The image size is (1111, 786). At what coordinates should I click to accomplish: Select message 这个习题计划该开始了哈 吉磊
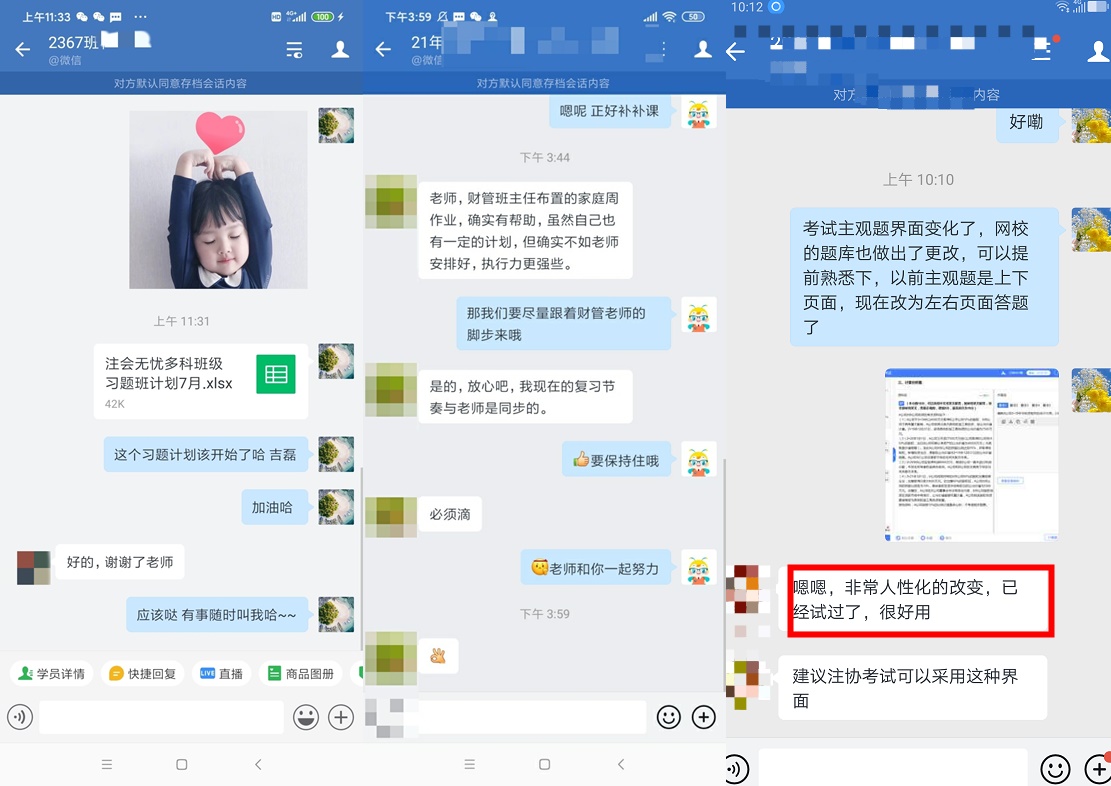pyautogui.click(x=206, y=454)
